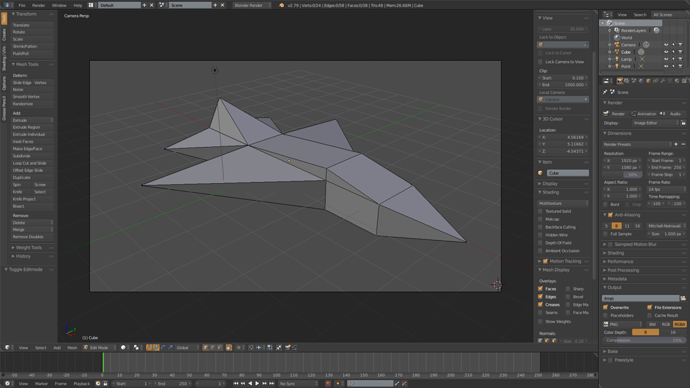Open the Global orientation dropdown
The image size is (690, 388).
184,348
